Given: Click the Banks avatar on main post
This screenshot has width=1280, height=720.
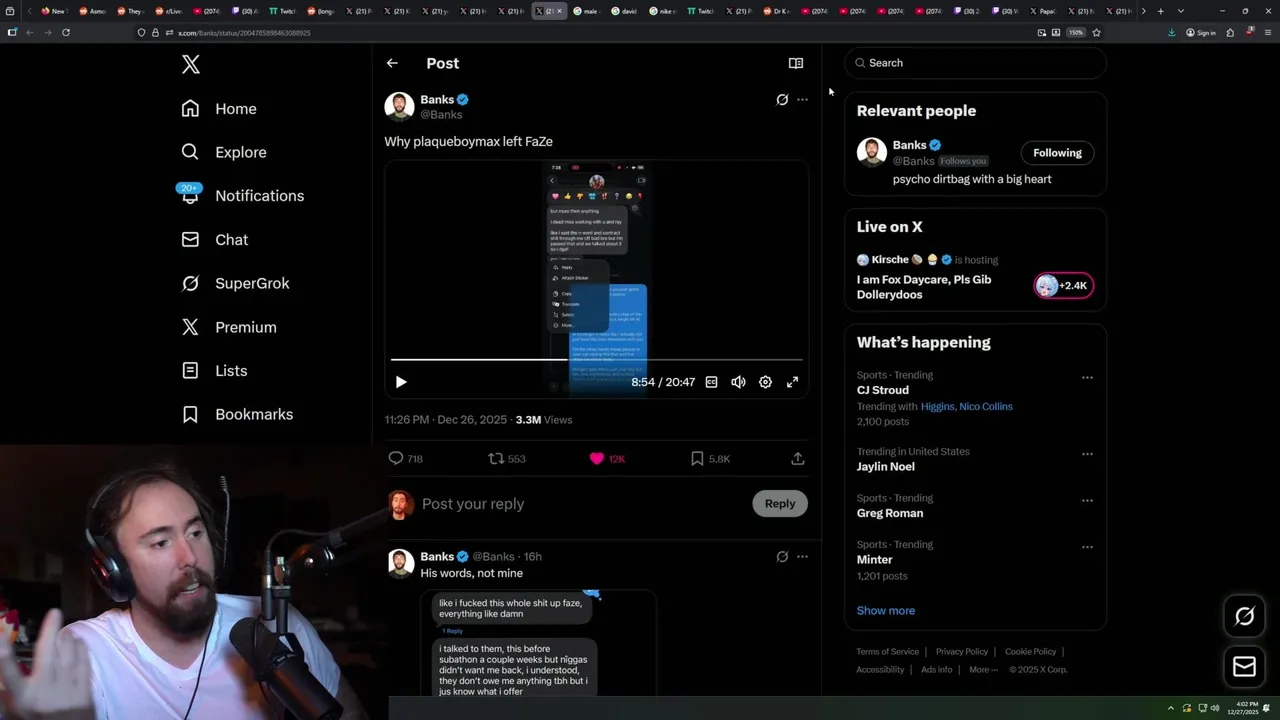Looking at the screenshot, I should 399,107.
